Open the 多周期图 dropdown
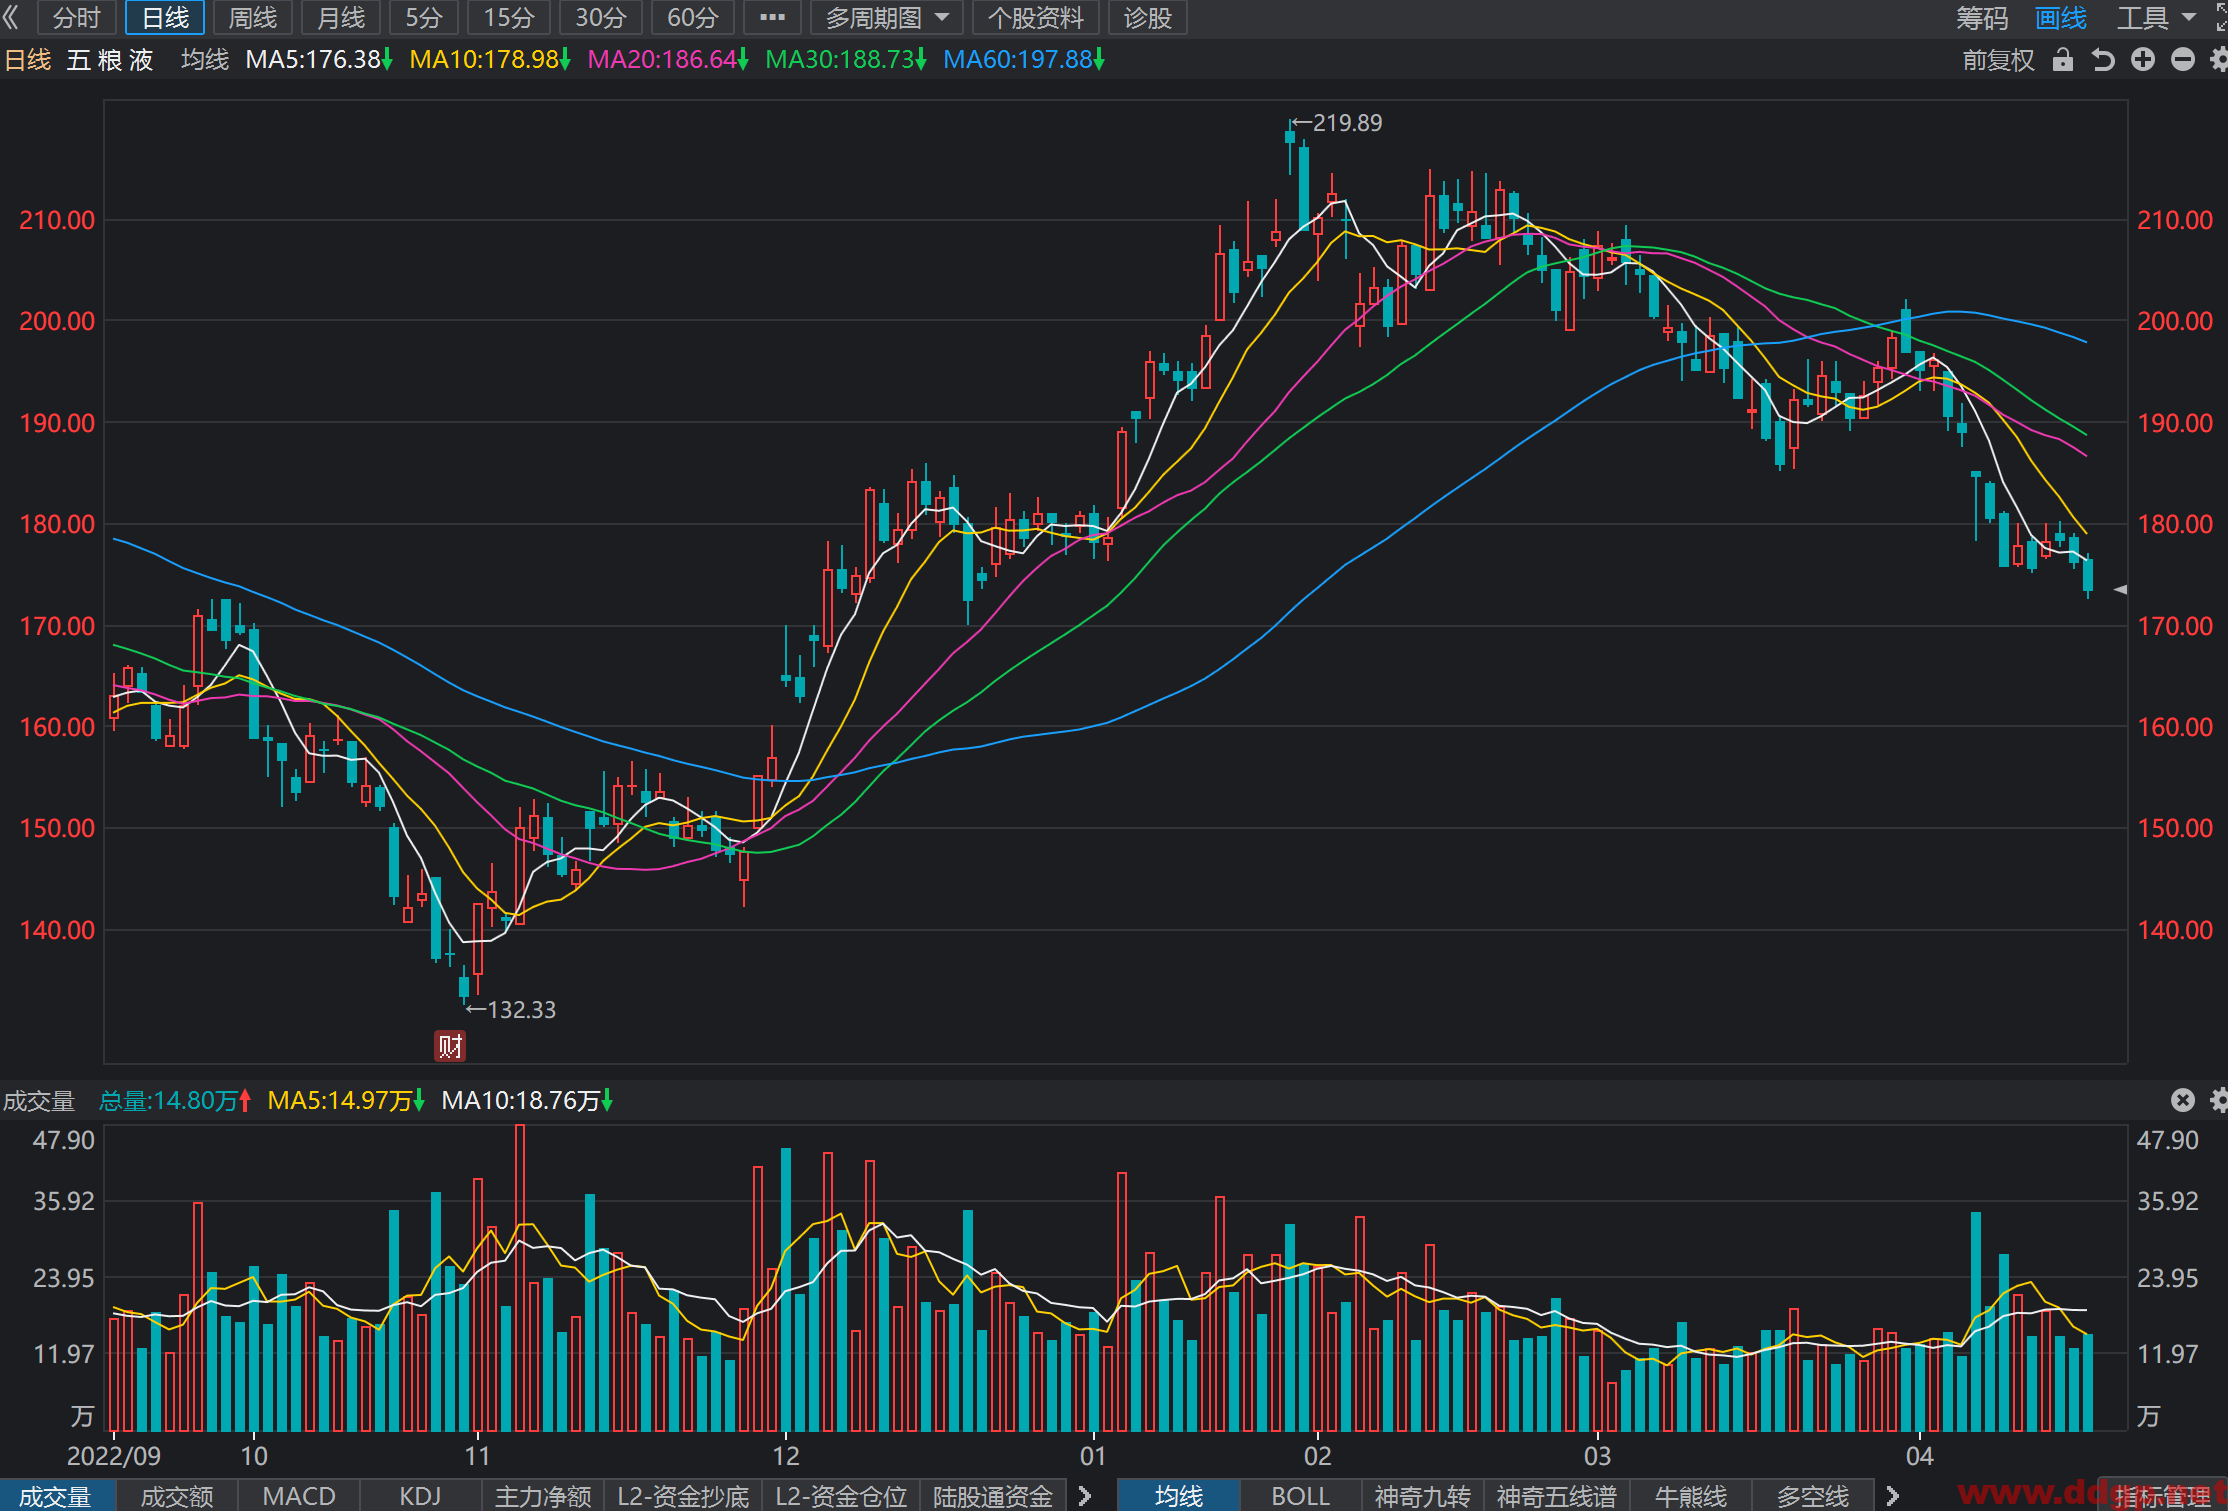This screenshot has height=1511, width=2228. (x=886, y=17)
